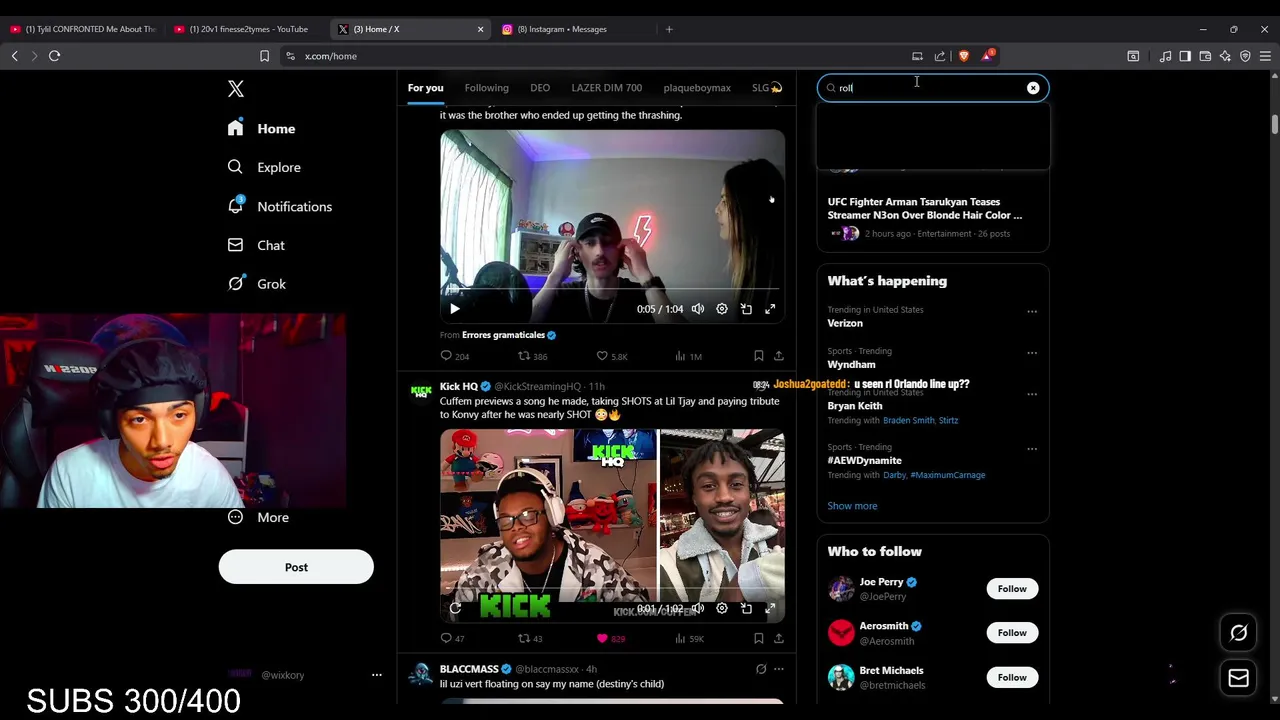Open the browser hamburger menu
This screenshot has height=720, width=1280.
(x=1265, y=56)
